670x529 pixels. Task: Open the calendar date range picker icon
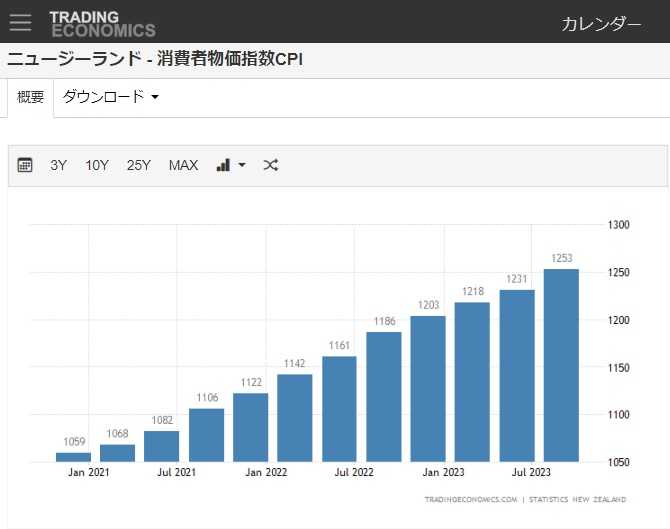26,165
